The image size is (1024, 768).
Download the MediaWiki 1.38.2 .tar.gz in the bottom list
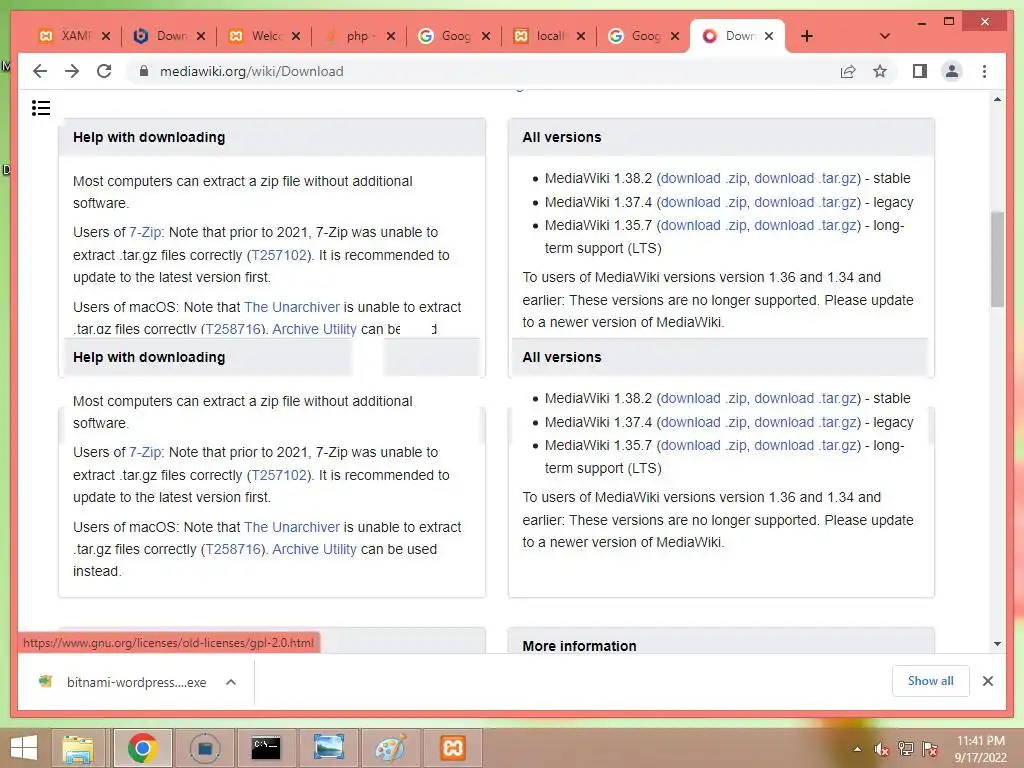tap(805, 398)
